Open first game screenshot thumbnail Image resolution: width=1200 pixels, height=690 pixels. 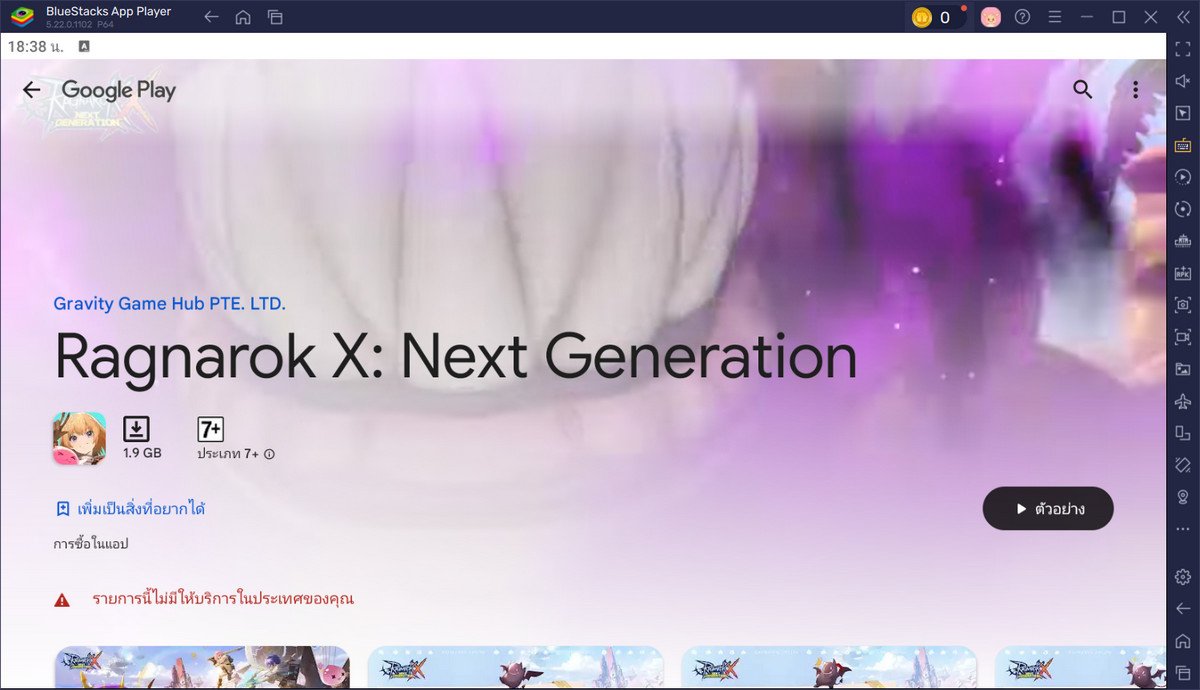point(202,667)
